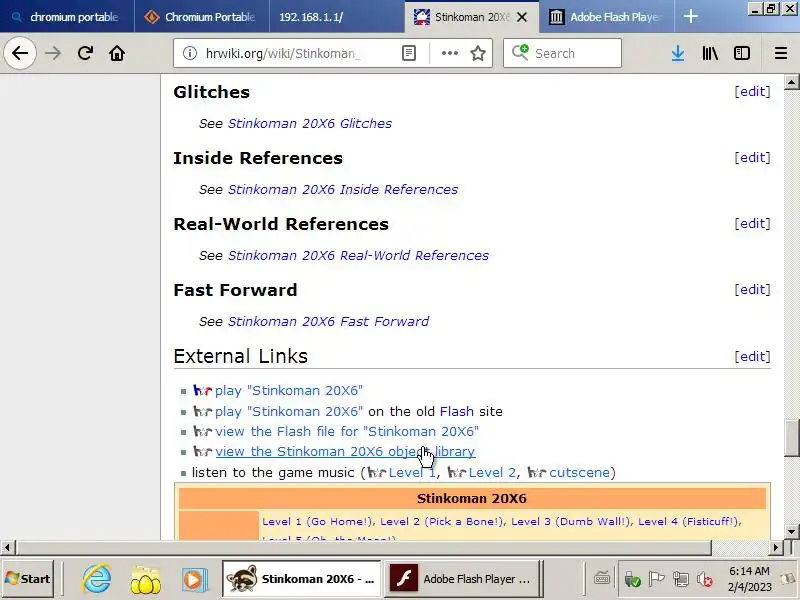Close the Stinkoman 20X6 tab
The width and height of the screenshot is (800, 600).
(522, 17)
